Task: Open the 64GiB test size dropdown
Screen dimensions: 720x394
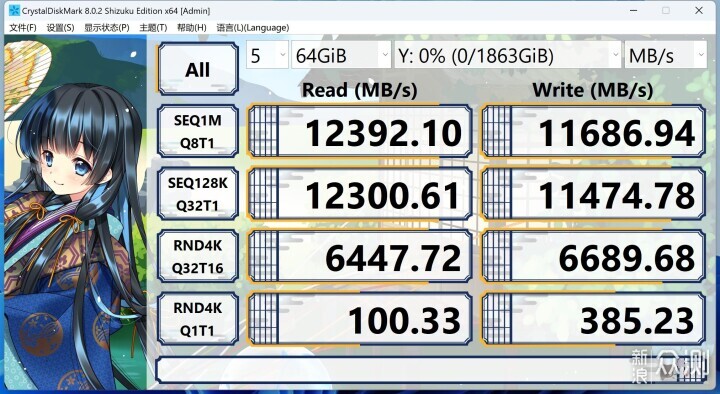Action: pyautogui.click(x=341, y=56)
